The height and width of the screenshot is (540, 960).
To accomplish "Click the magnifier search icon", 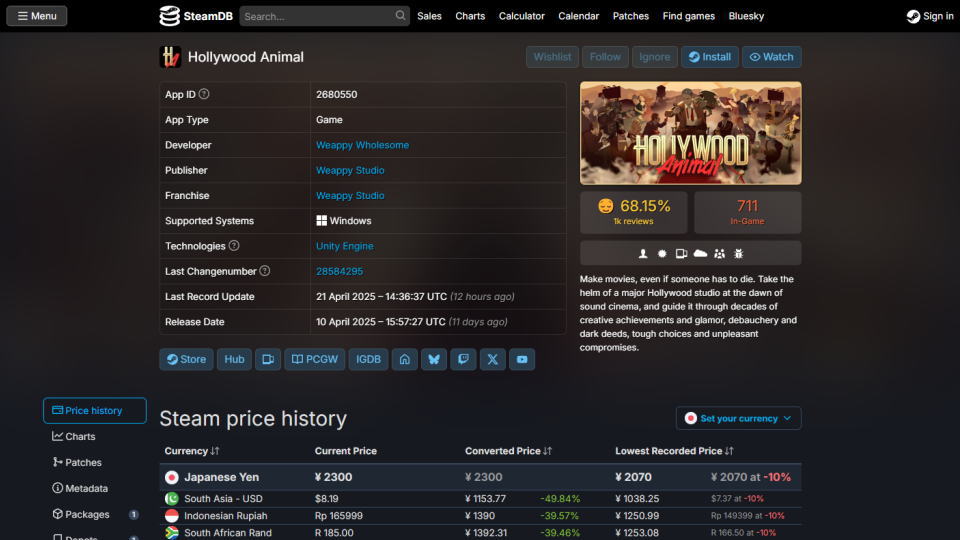I will pos(400,15).
